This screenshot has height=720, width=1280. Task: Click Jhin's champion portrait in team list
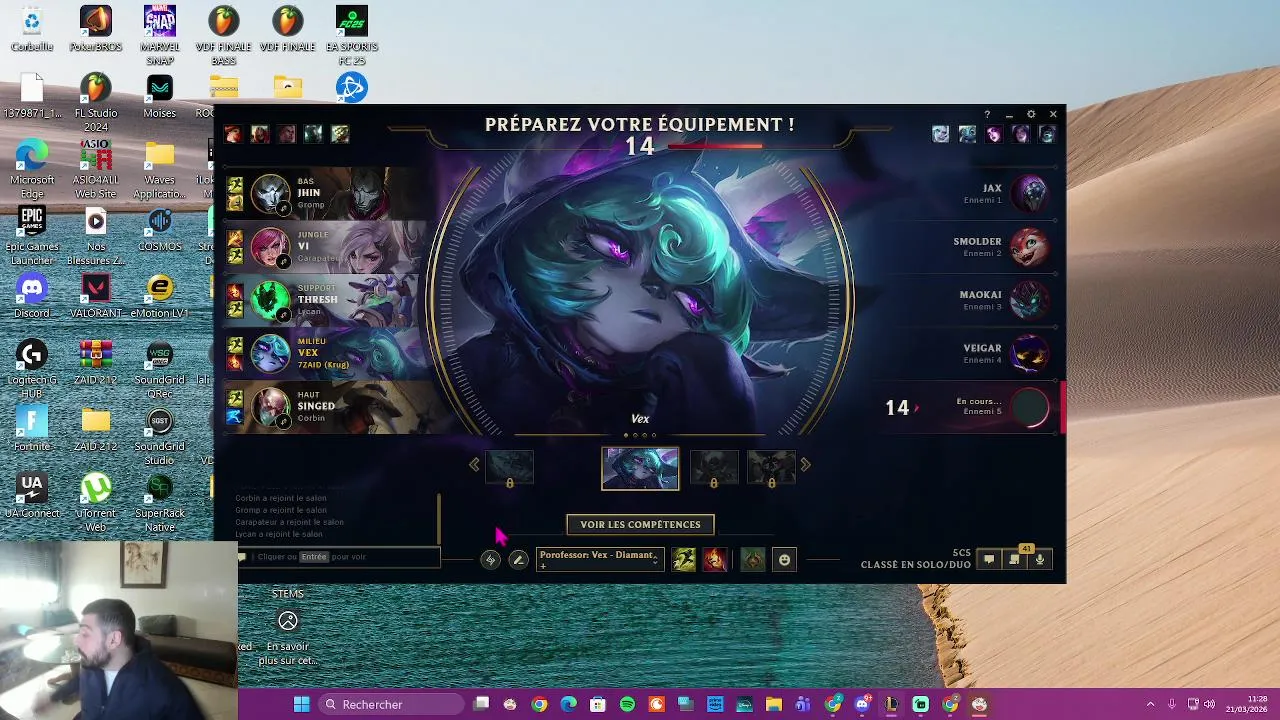tap(270, 194)
